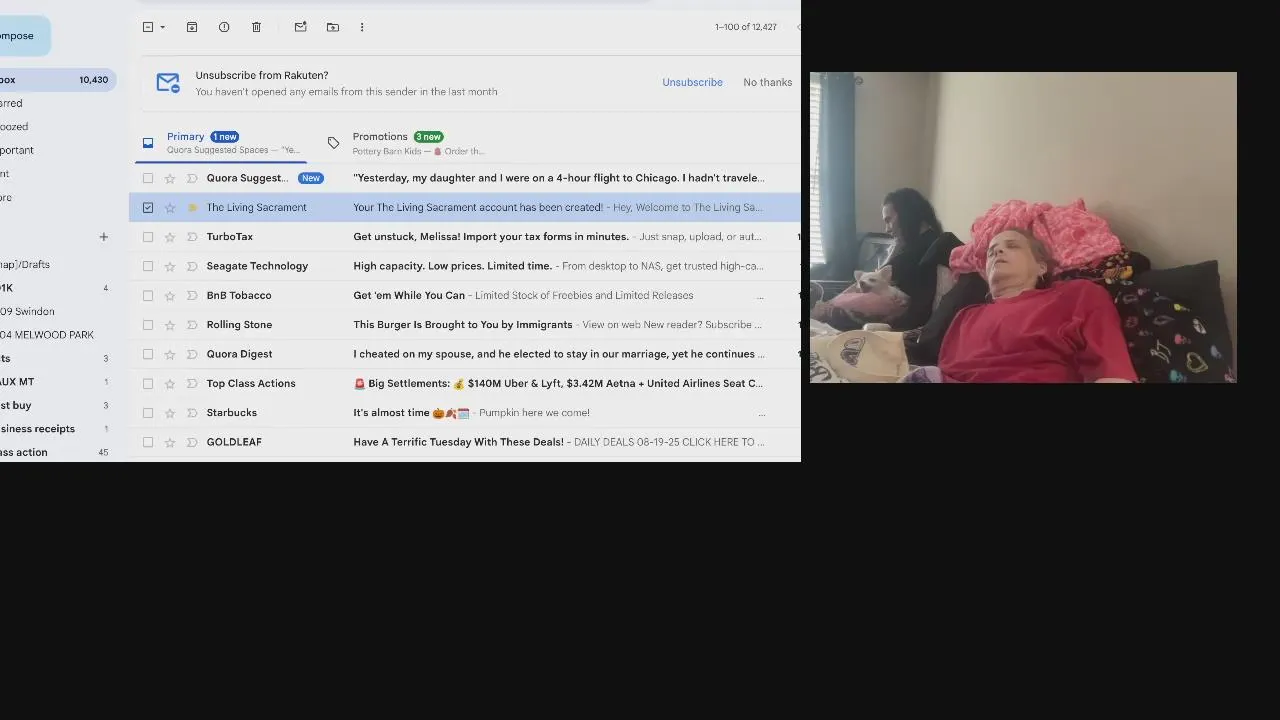Uncheck The Living Sacrament email checkbox
The width and height of the screenshot is (1280, 720).
click(148, 208)
